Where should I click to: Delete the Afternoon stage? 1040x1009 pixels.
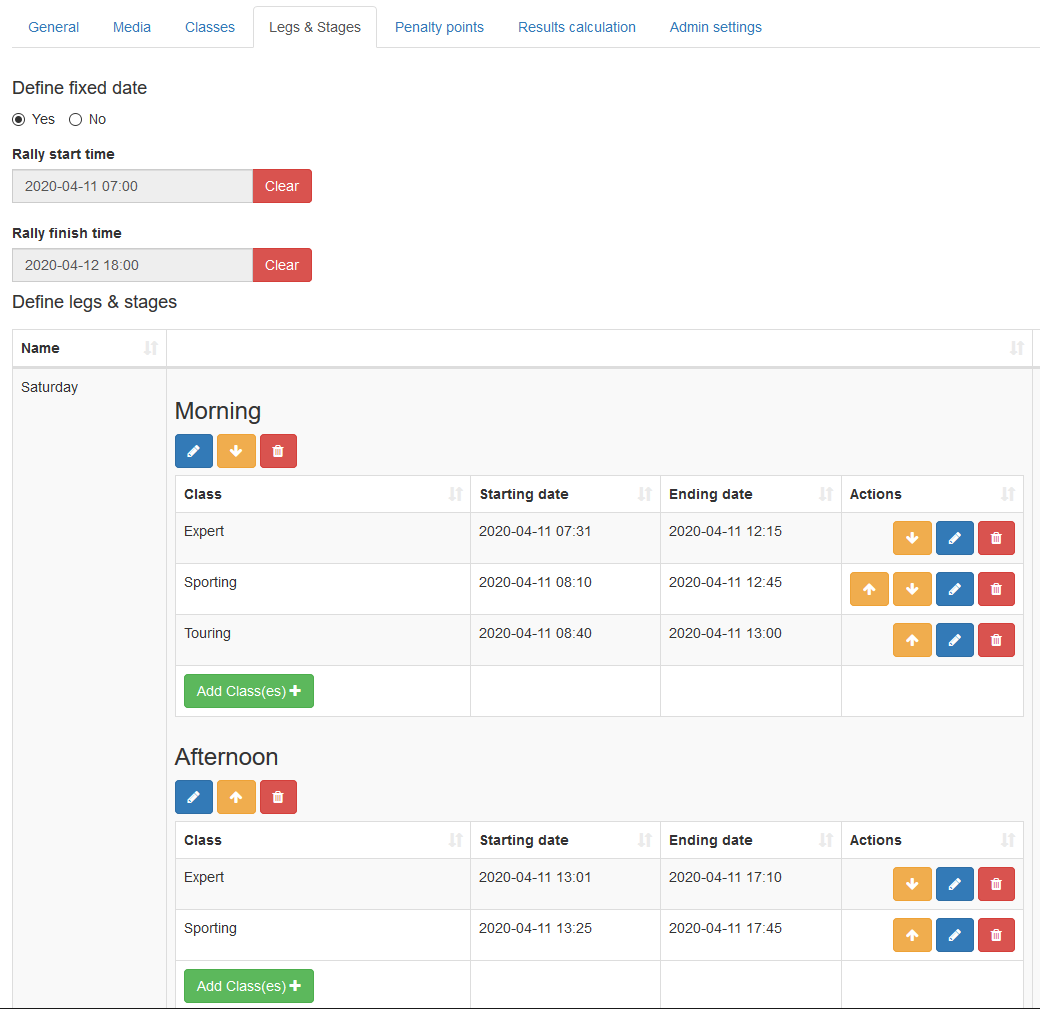(278, 797)
